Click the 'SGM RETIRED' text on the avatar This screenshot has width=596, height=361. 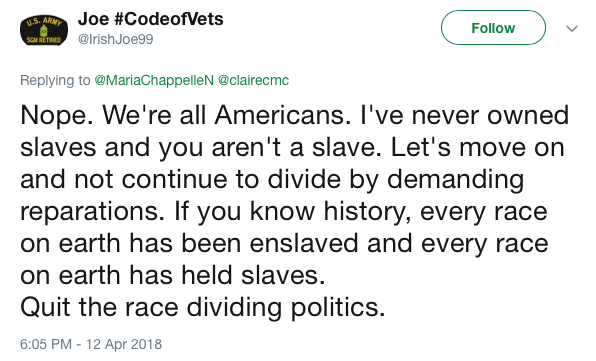click(43, 40)
